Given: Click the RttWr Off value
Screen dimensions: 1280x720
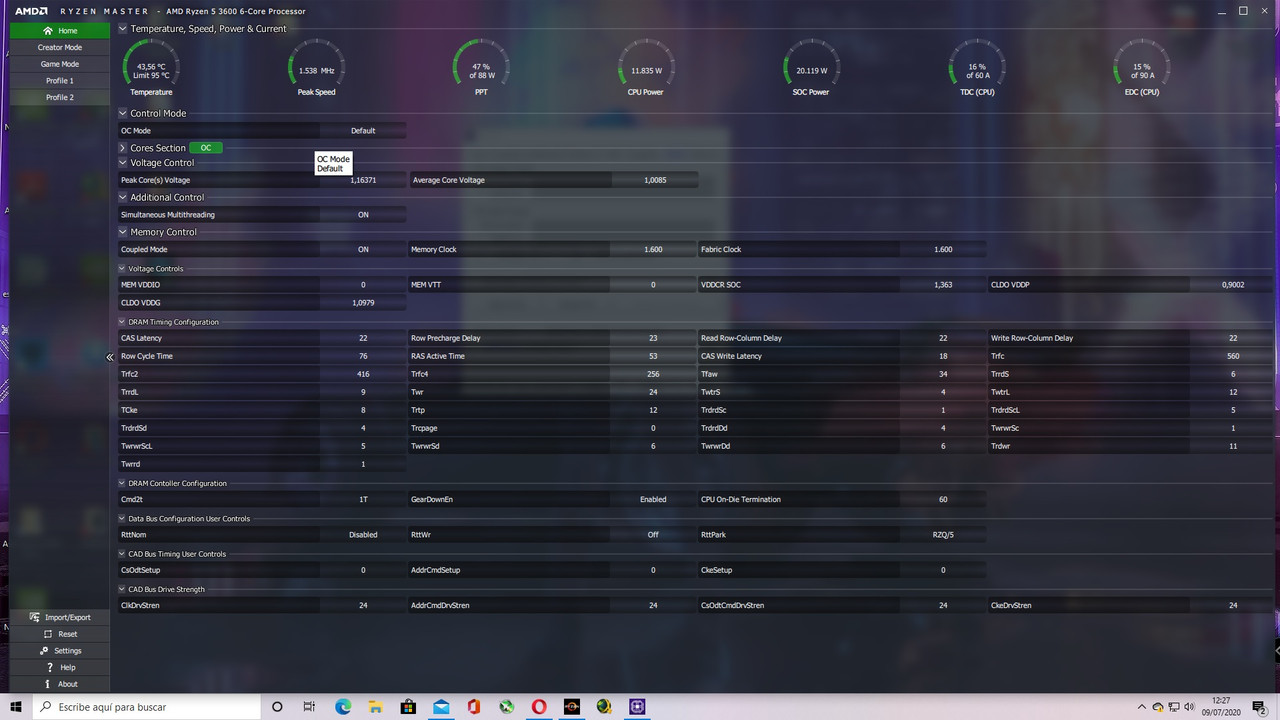Looking at the screenshot, I should [653, 535].
